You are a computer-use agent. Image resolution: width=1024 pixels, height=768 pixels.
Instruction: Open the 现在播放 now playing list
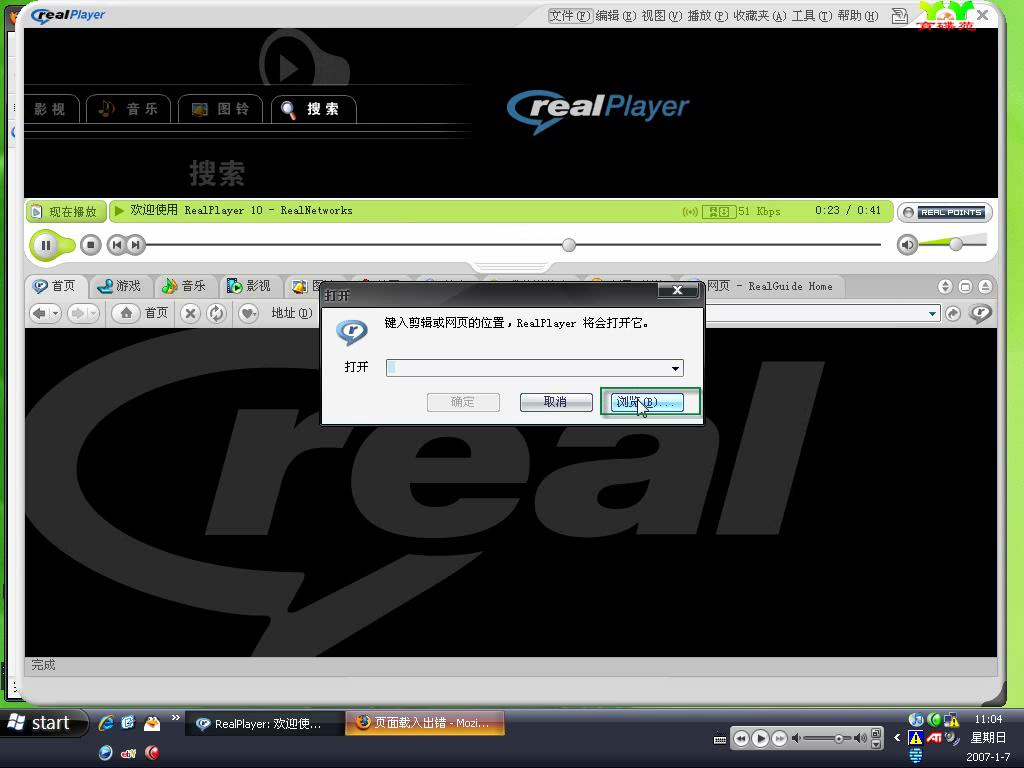tap(65, 212)
